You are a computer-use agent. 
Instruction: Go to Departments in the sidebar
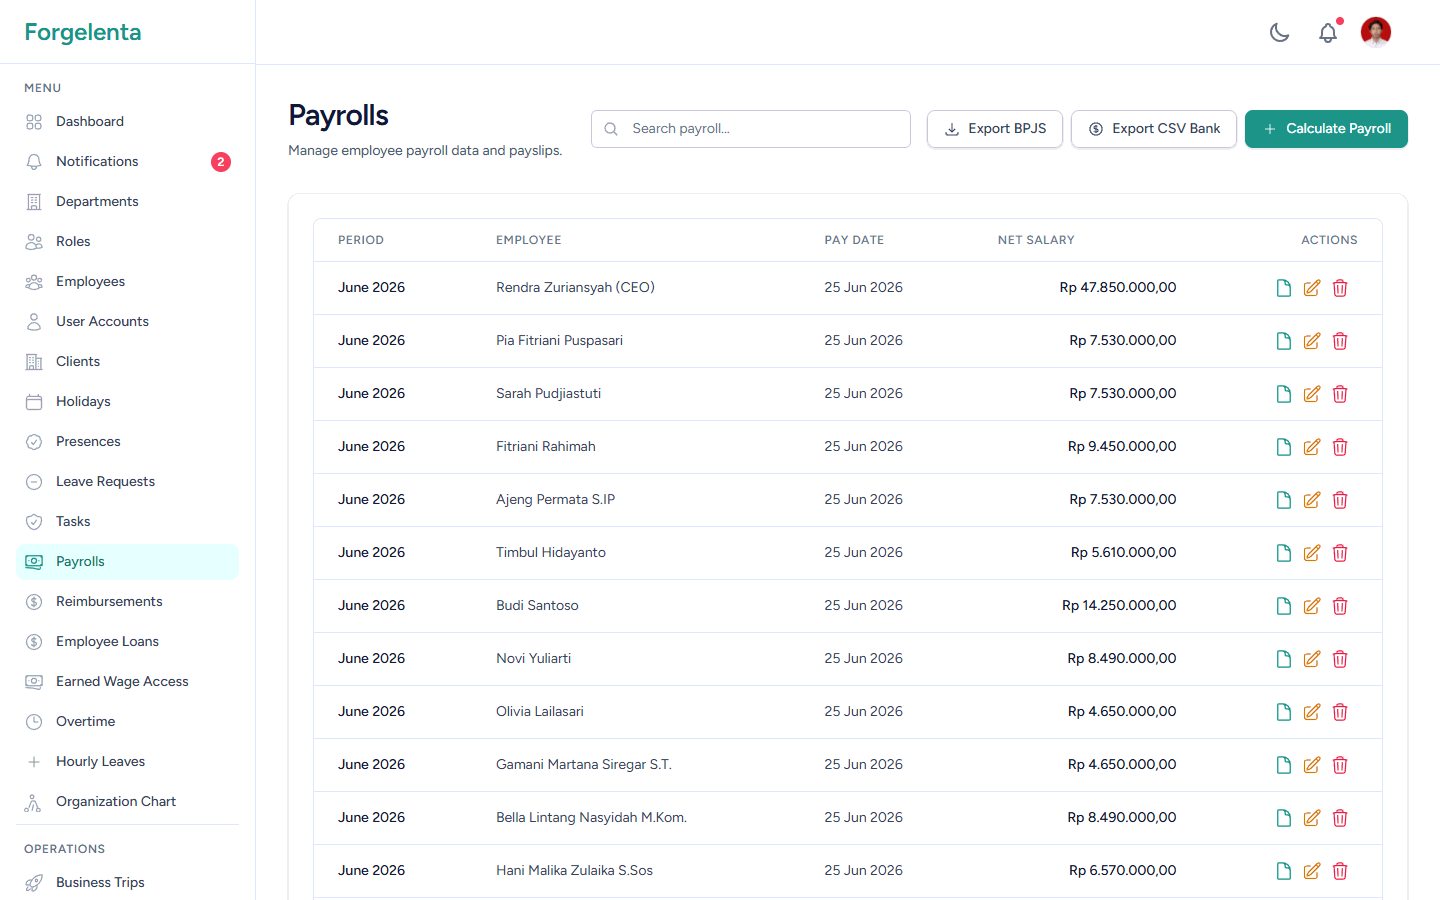[x=127, y=201]
